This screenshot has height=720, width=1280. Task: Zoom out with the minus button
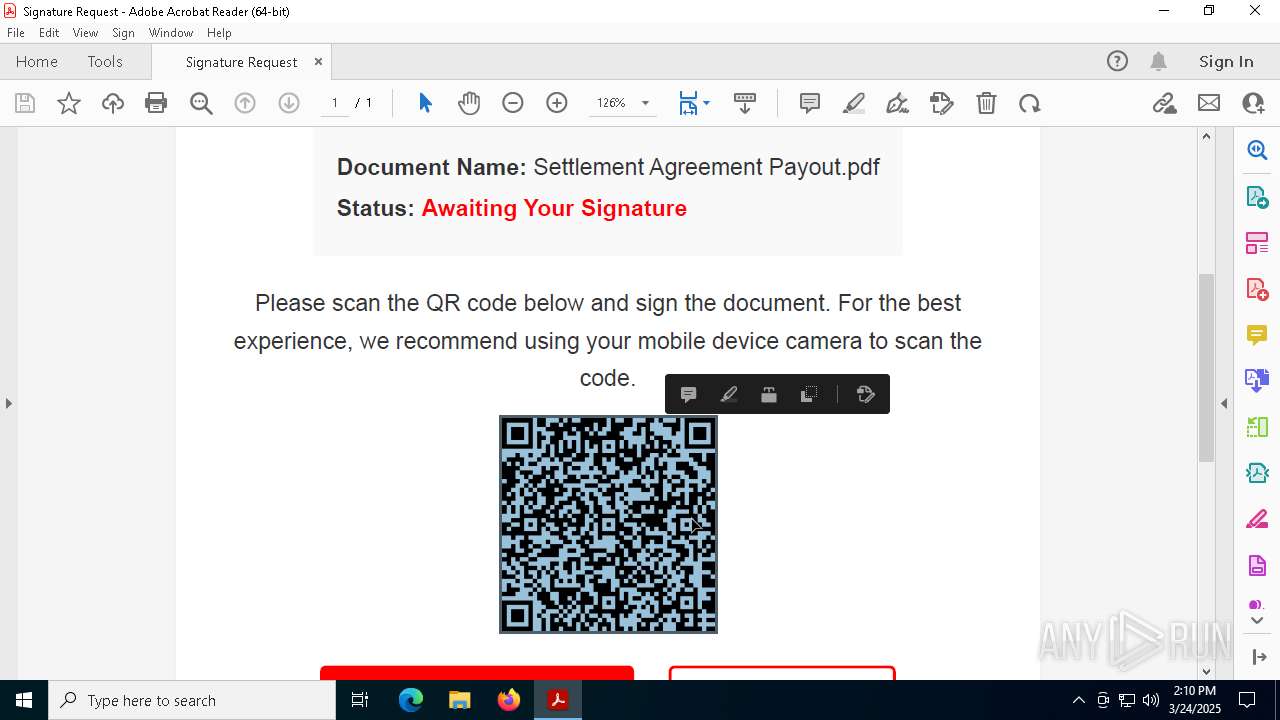(x=513, y=103)
